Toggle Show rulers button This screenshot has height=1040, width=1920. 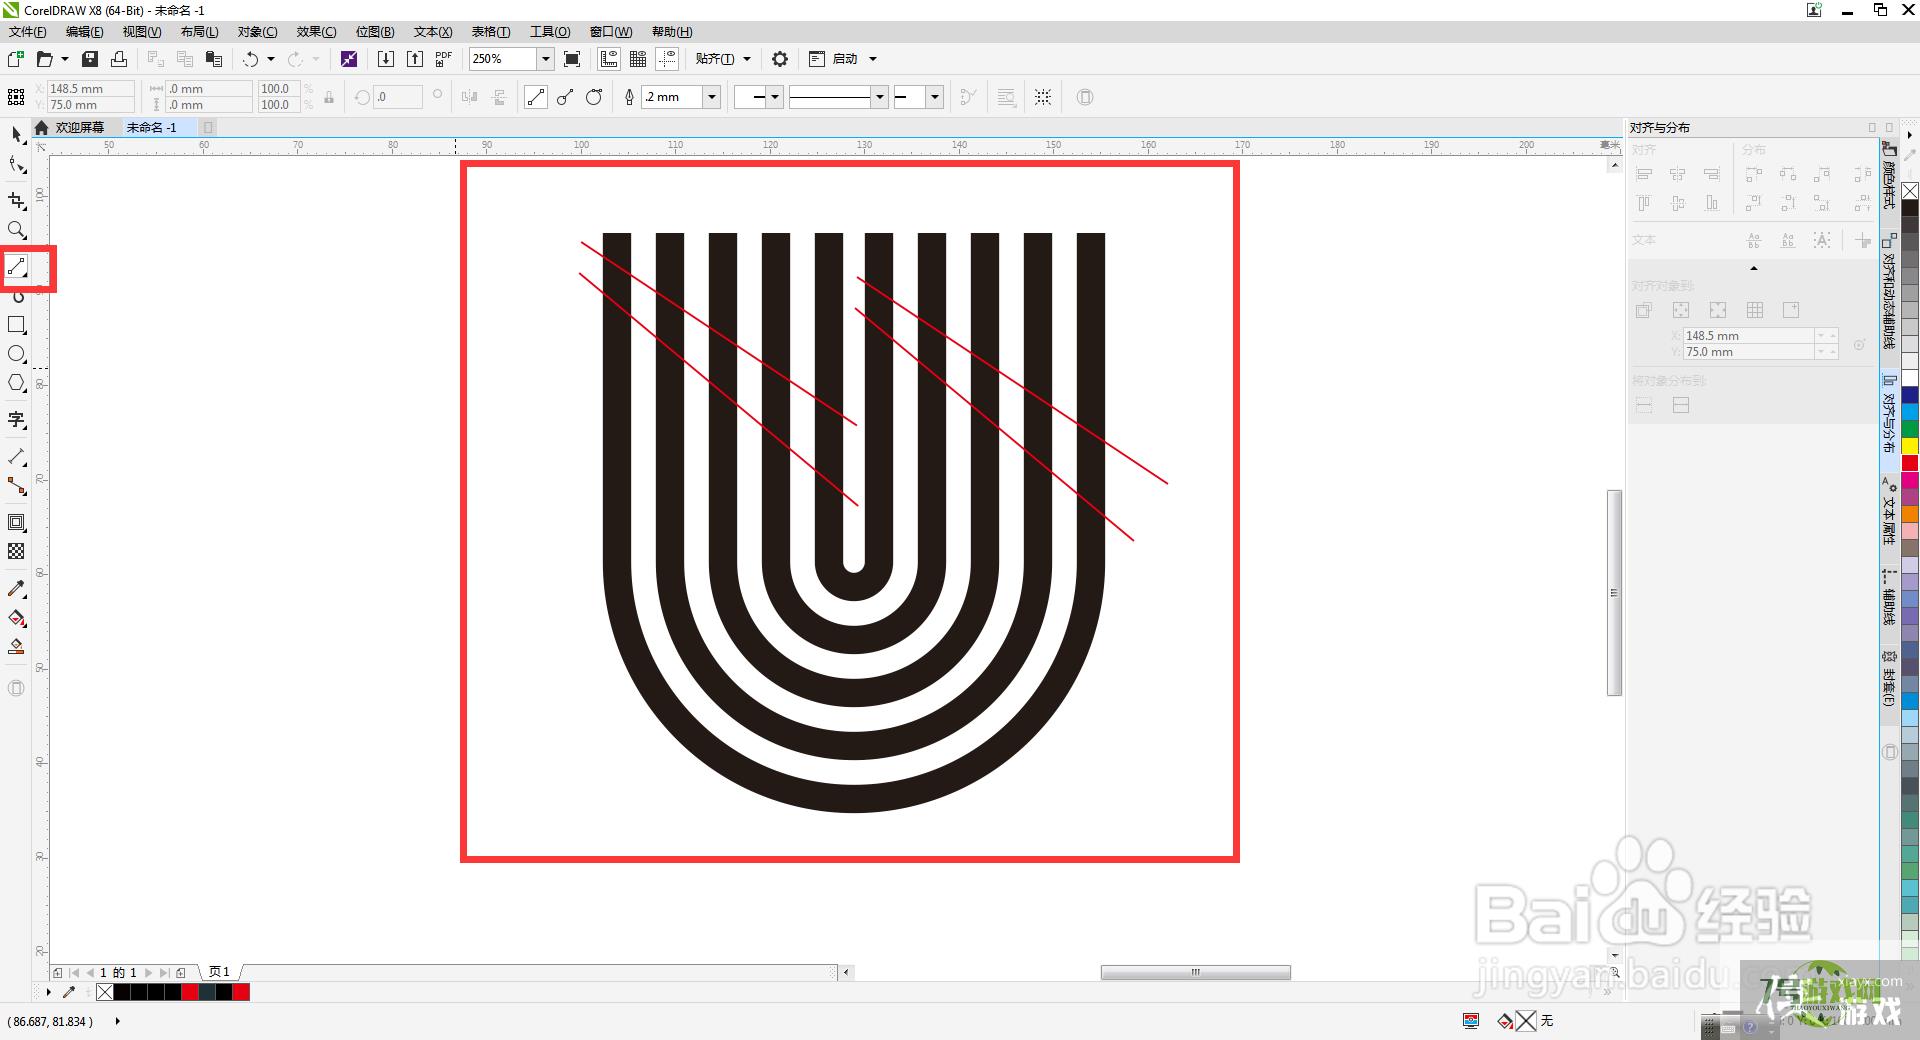609,59
